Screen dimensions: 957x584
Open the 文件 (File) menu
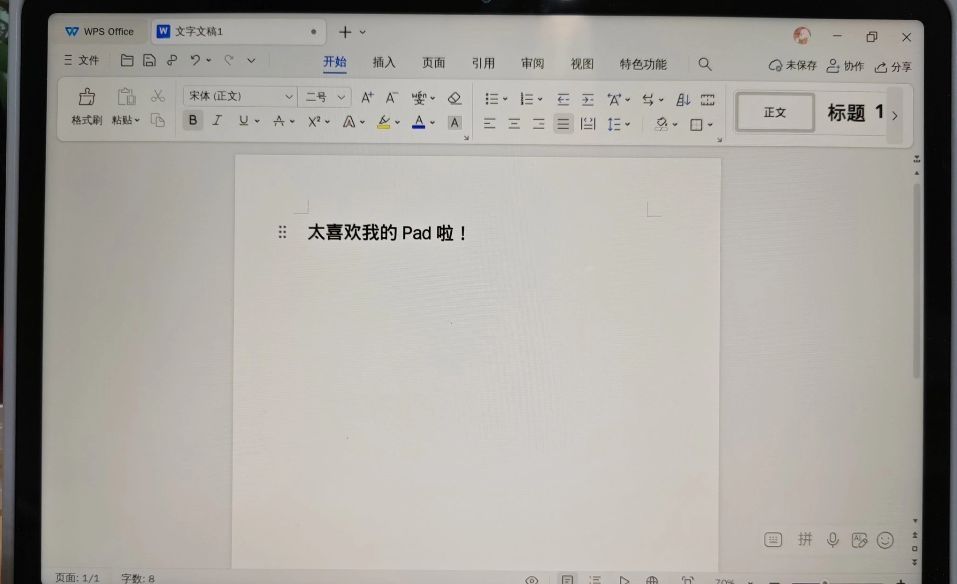coord(82,61)
